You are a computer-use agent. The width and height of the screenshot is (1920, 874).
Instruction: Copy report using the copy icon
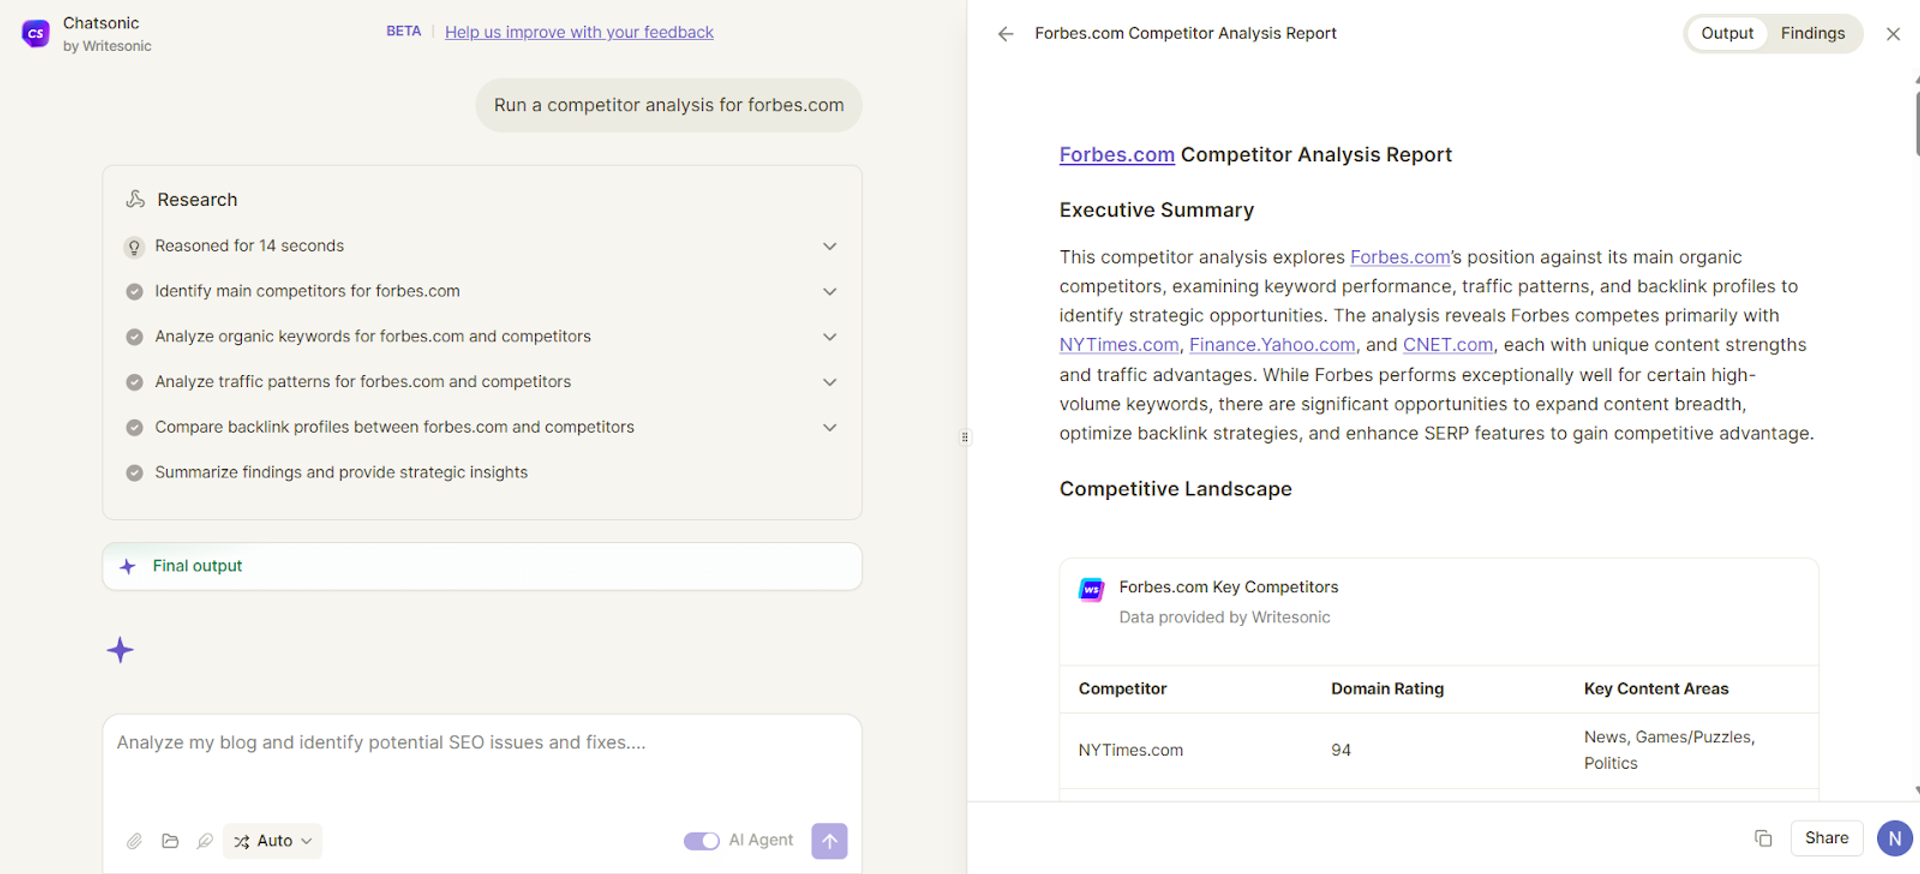point(1763,838)
